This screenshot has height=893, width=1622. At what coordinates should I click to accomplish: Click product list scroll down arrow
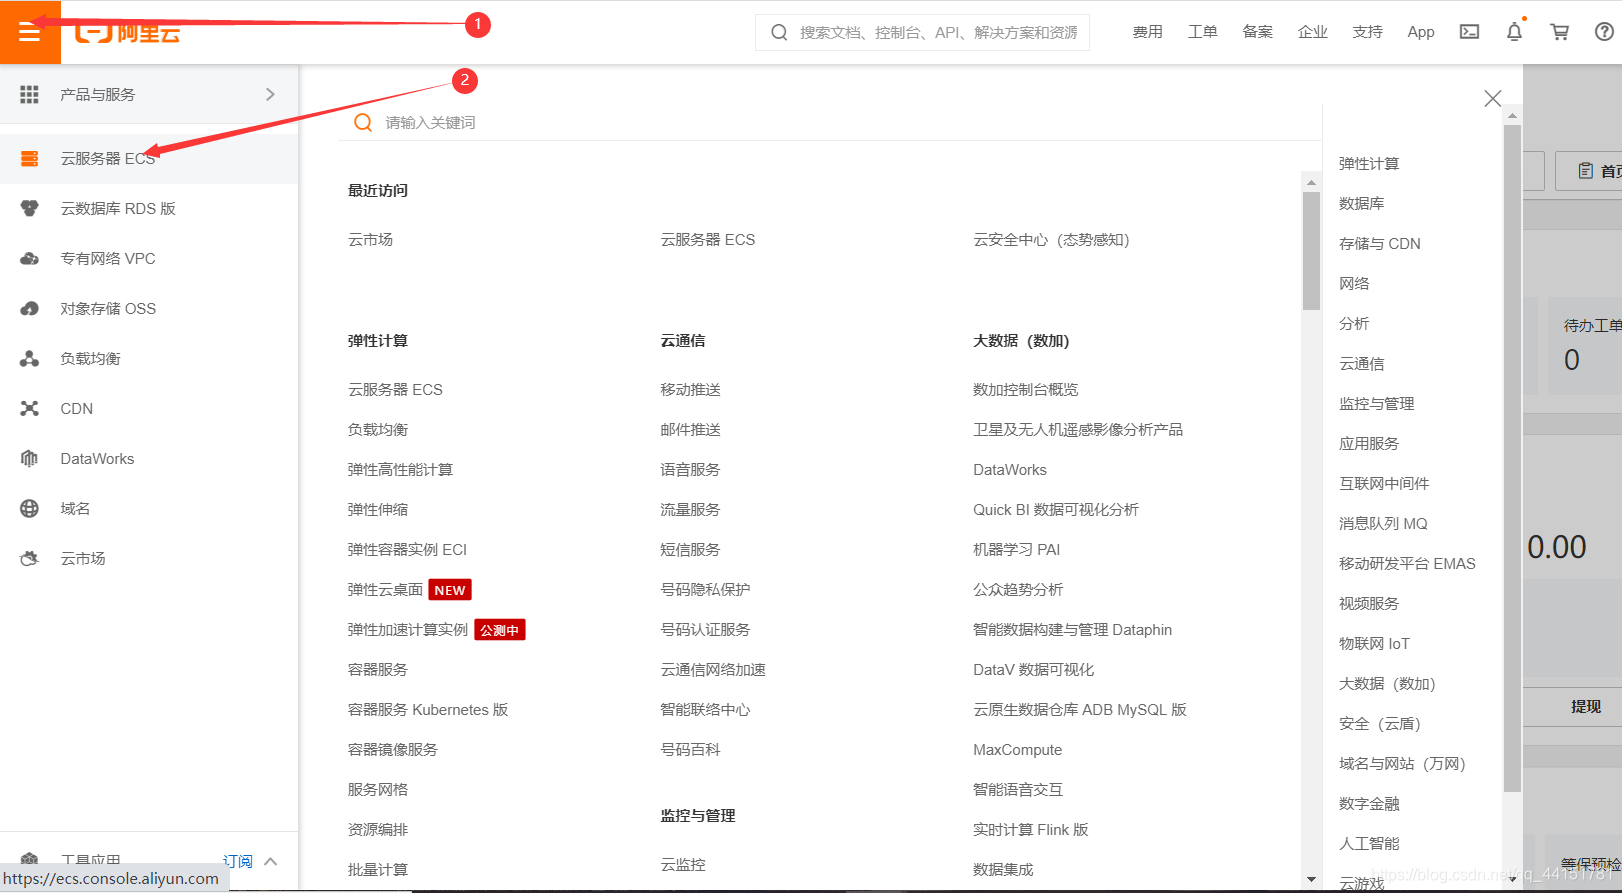pyautogui.click(x=1311, y=879)
